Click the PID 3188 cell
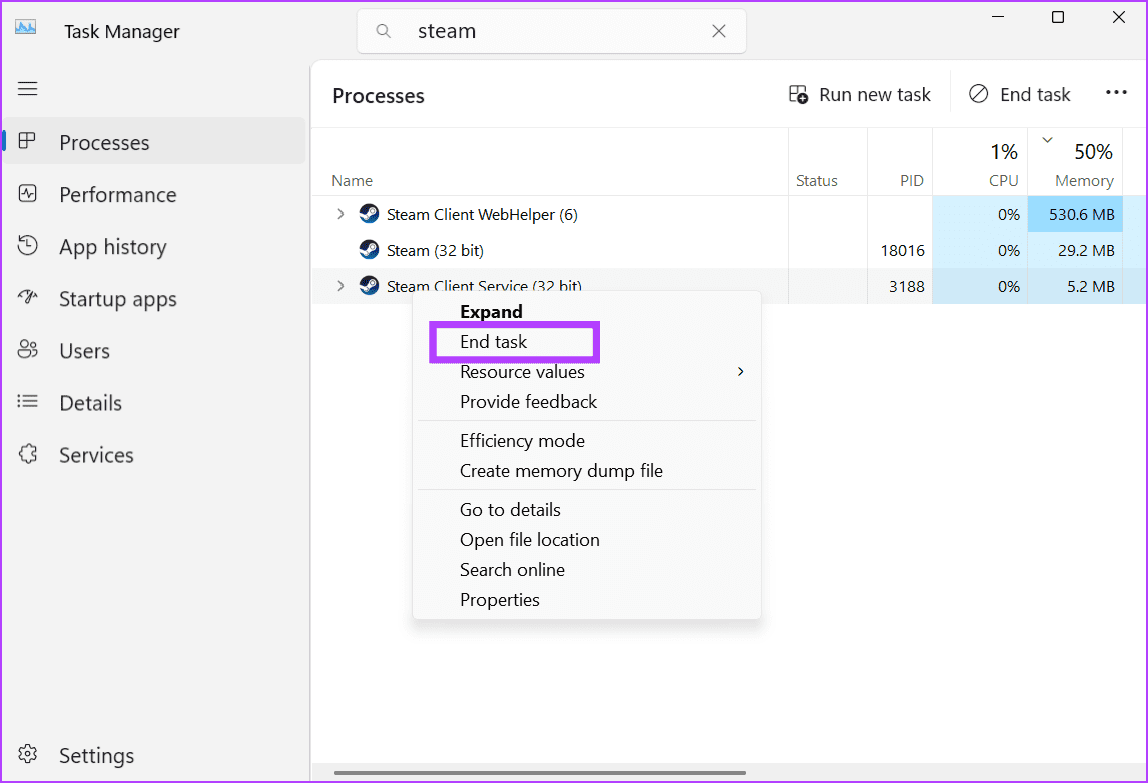1148x783 pixels. [x=900, y=286]
